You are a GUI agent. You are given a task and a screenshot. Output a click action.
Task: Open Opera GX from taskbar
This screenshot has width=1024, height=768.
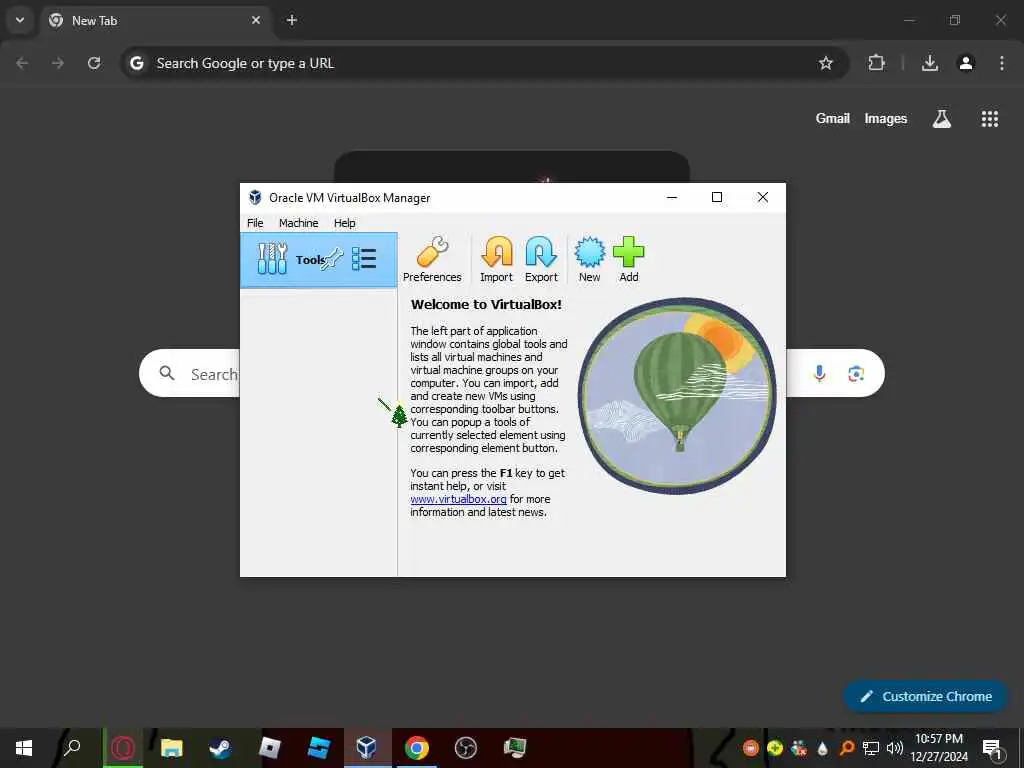pyautogui.click(x=123, y=748)
